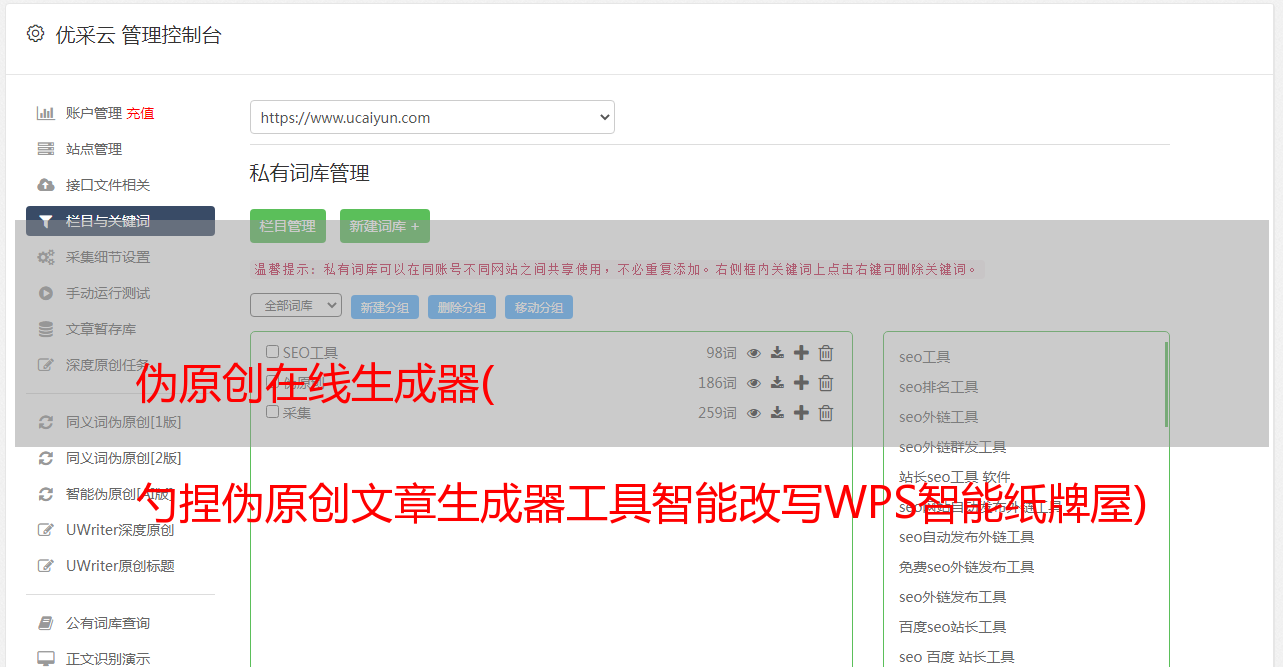Open 账户管理 bar chart icon
1283x667 pixels.
tap(46, 113)
